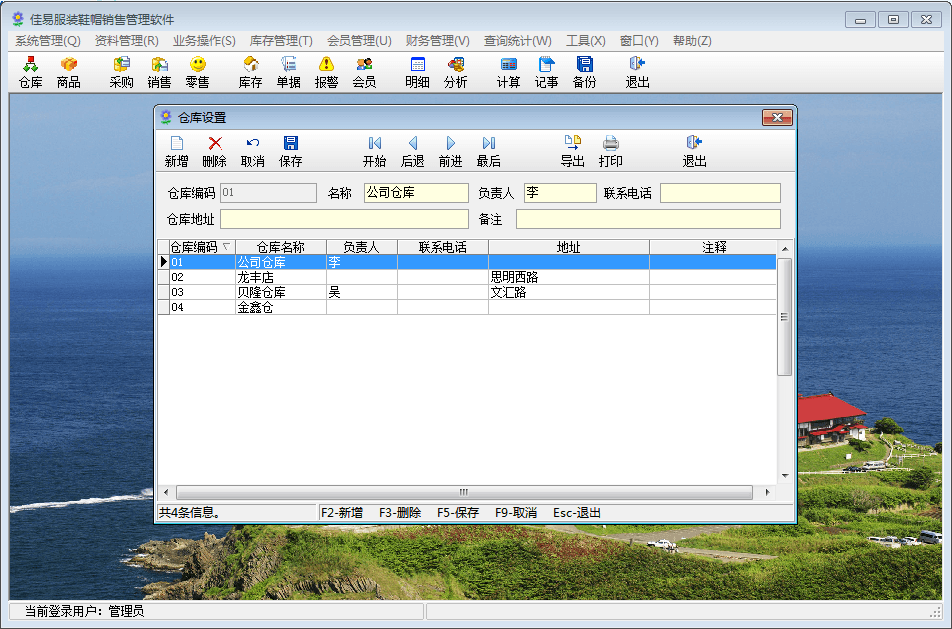The width and height of the screenshot is (952, 629).
Task: Click the horizontal scrollbar of warehouse table
Action: tap(464, 493)
